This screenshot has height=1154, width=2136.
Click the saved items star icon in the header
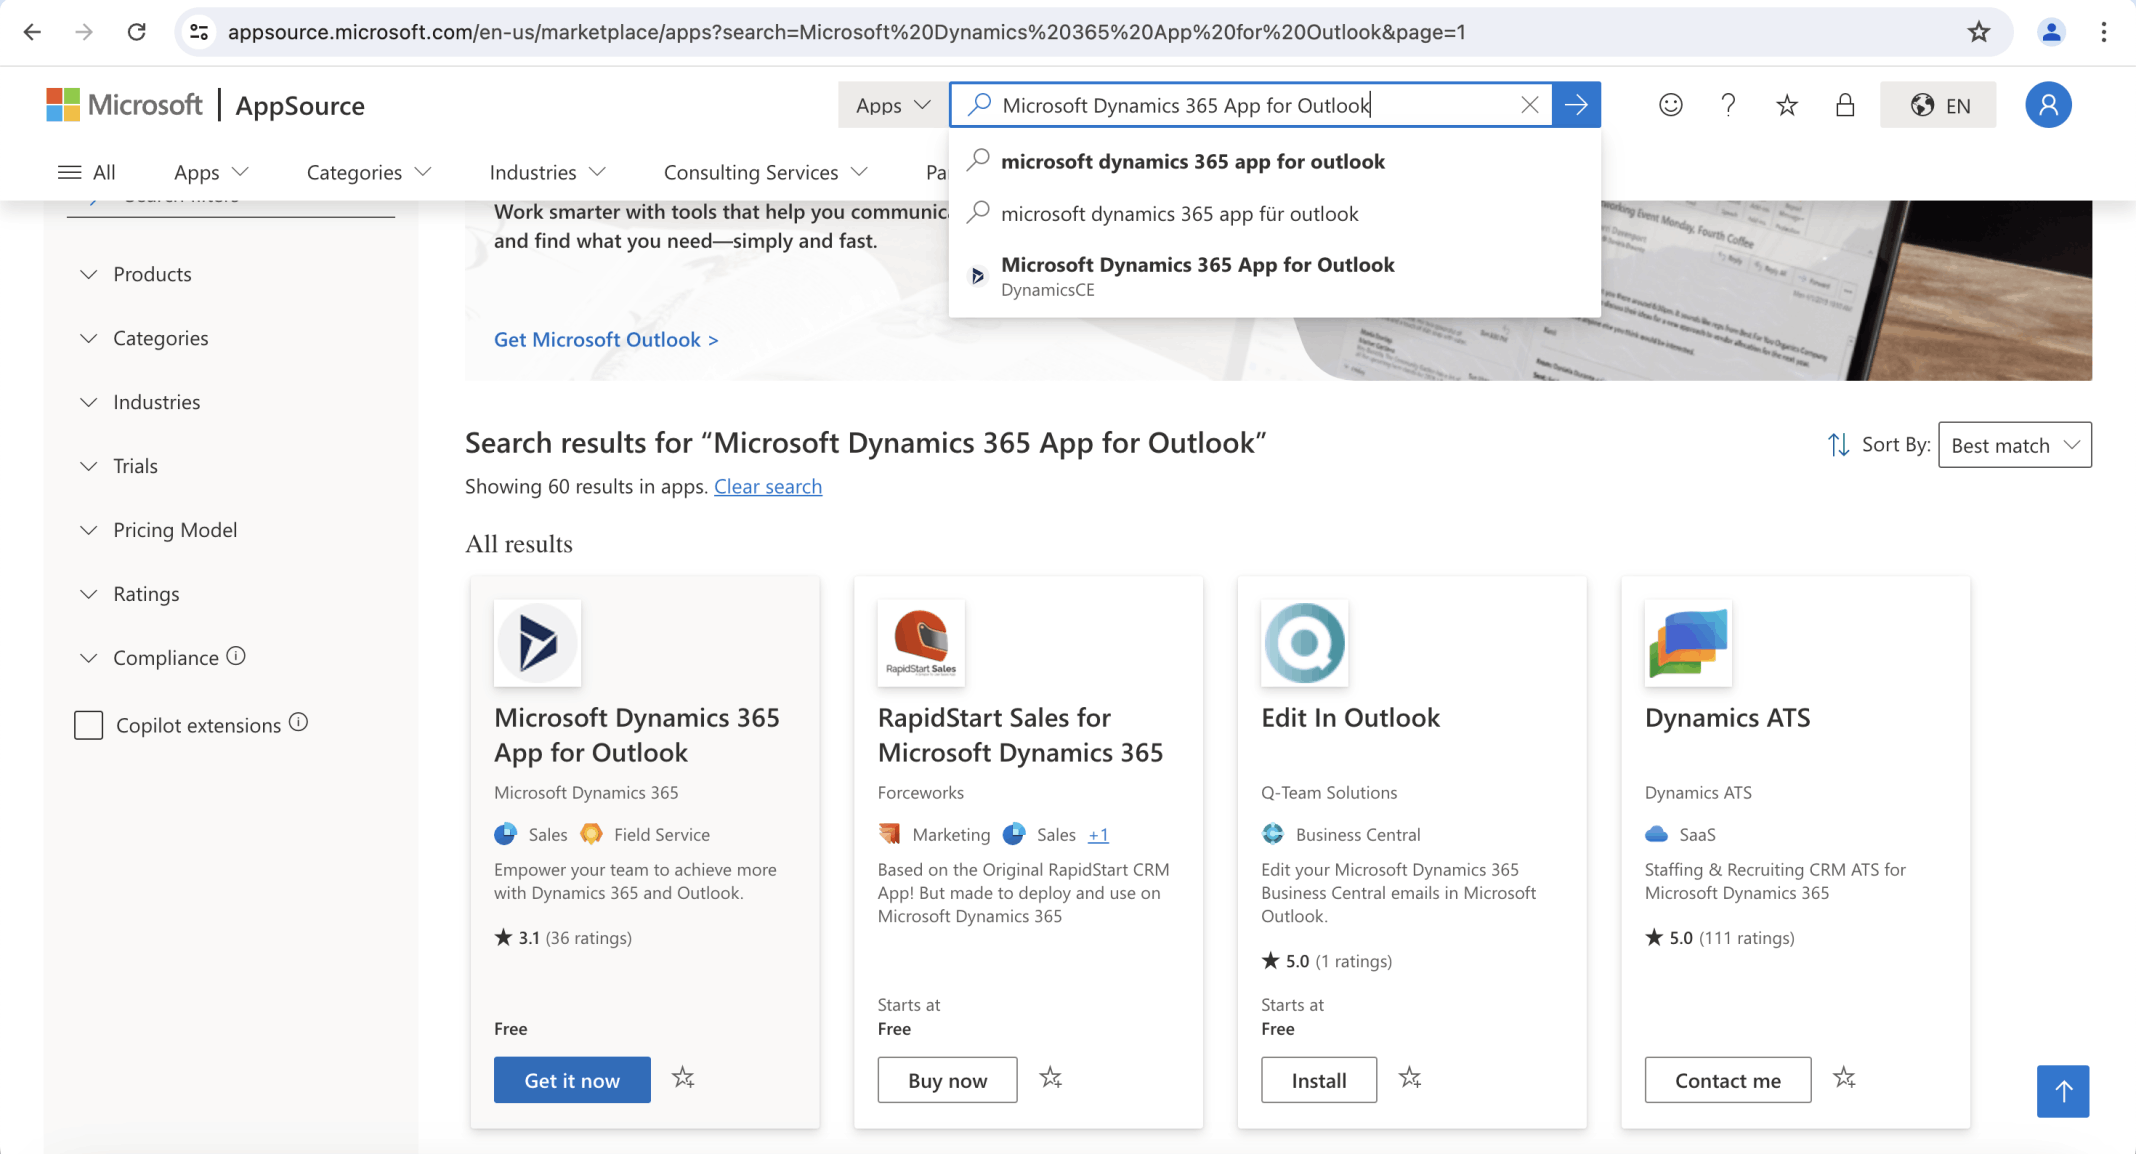1786,104
